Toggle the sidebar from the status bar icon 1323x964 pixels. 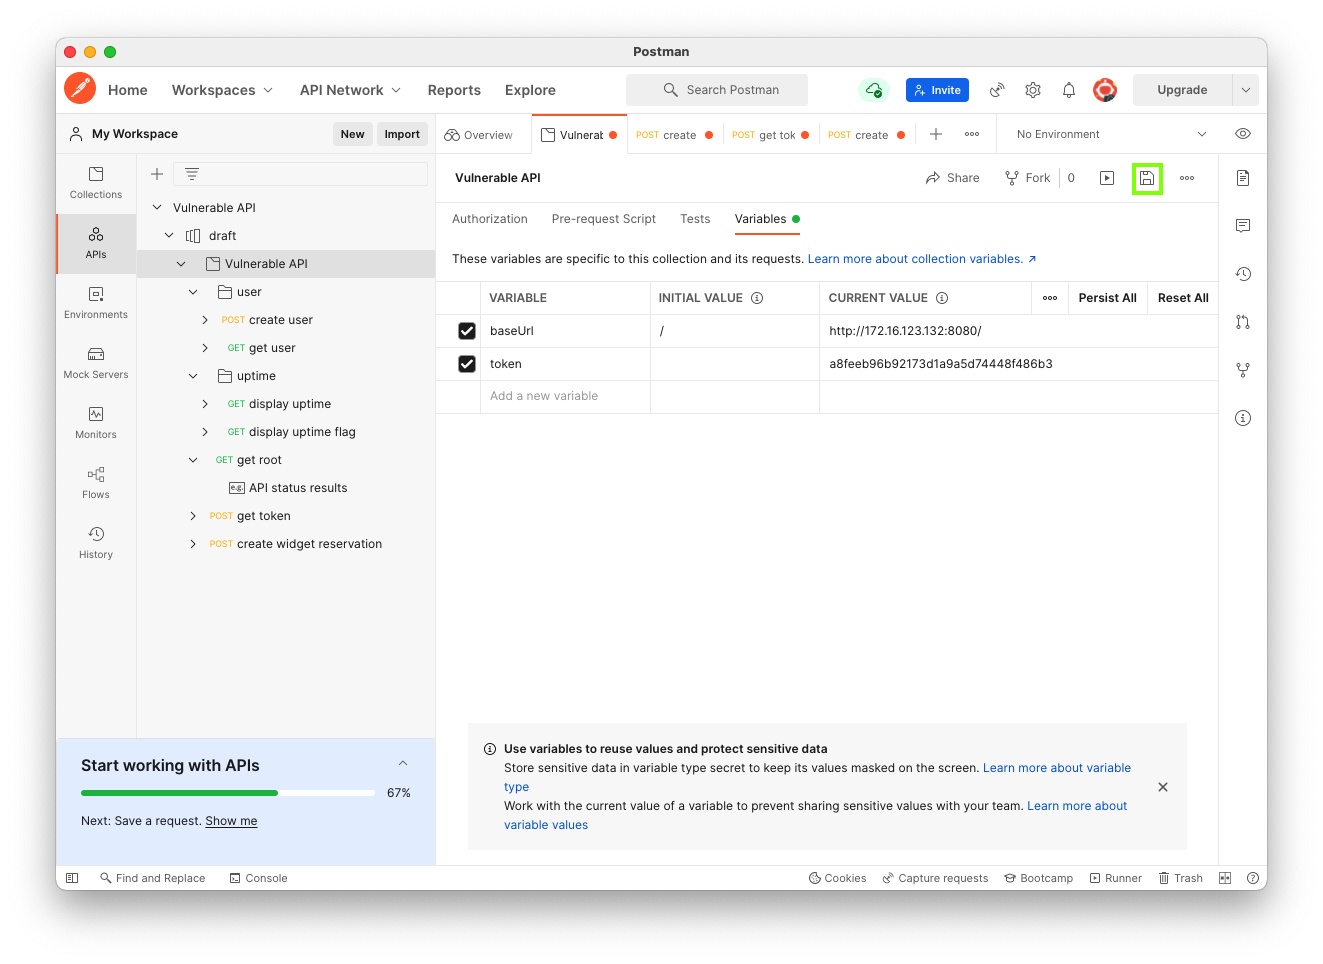pos(72,878)
